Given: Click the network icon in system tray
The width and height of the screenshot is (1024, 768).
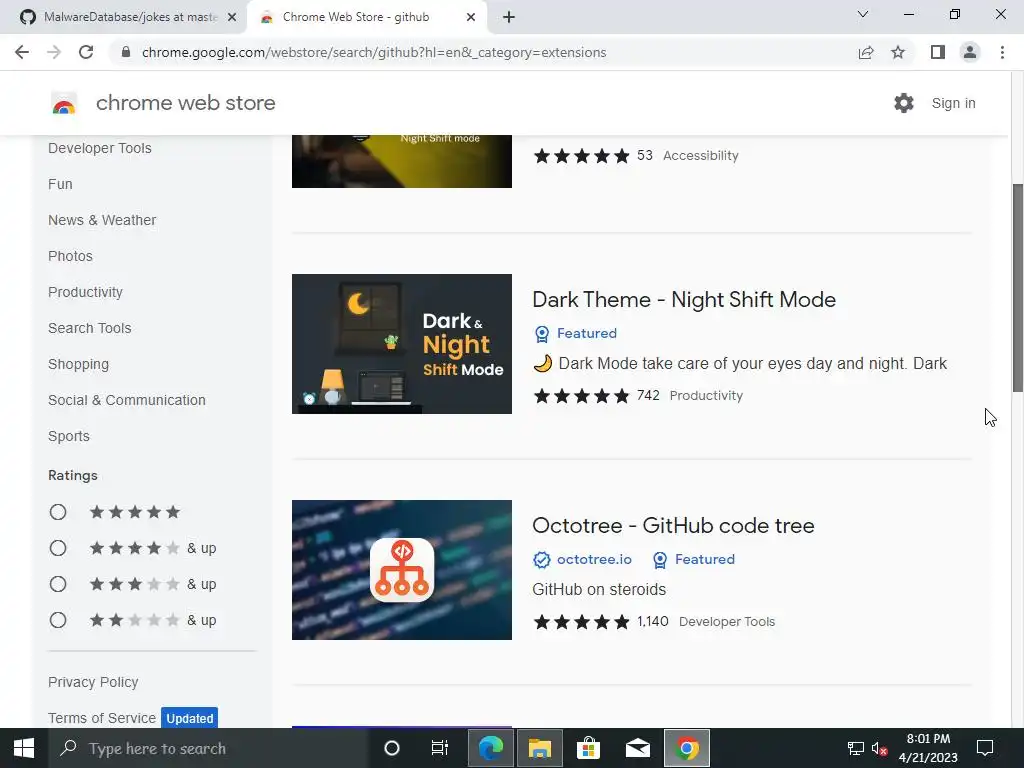Looking at the screenshot, I should (x=856, y=748).
